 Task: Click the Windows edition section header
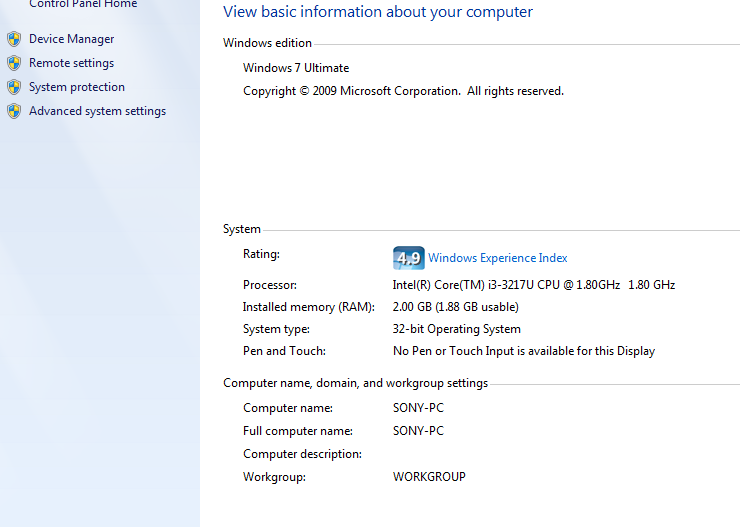pyautogui.click(x=267, y=43)
